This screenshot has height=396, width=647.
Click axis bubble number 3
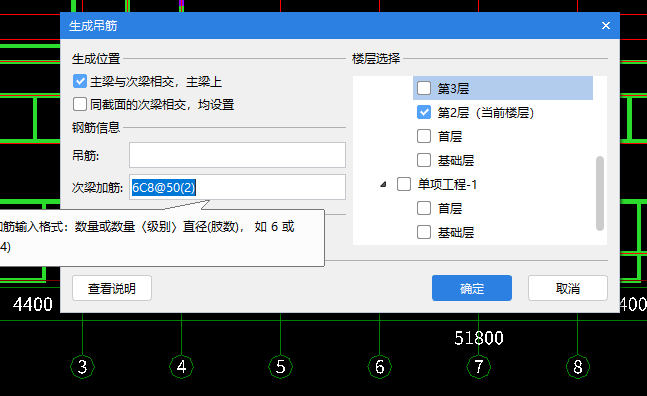tap(83, 367)
